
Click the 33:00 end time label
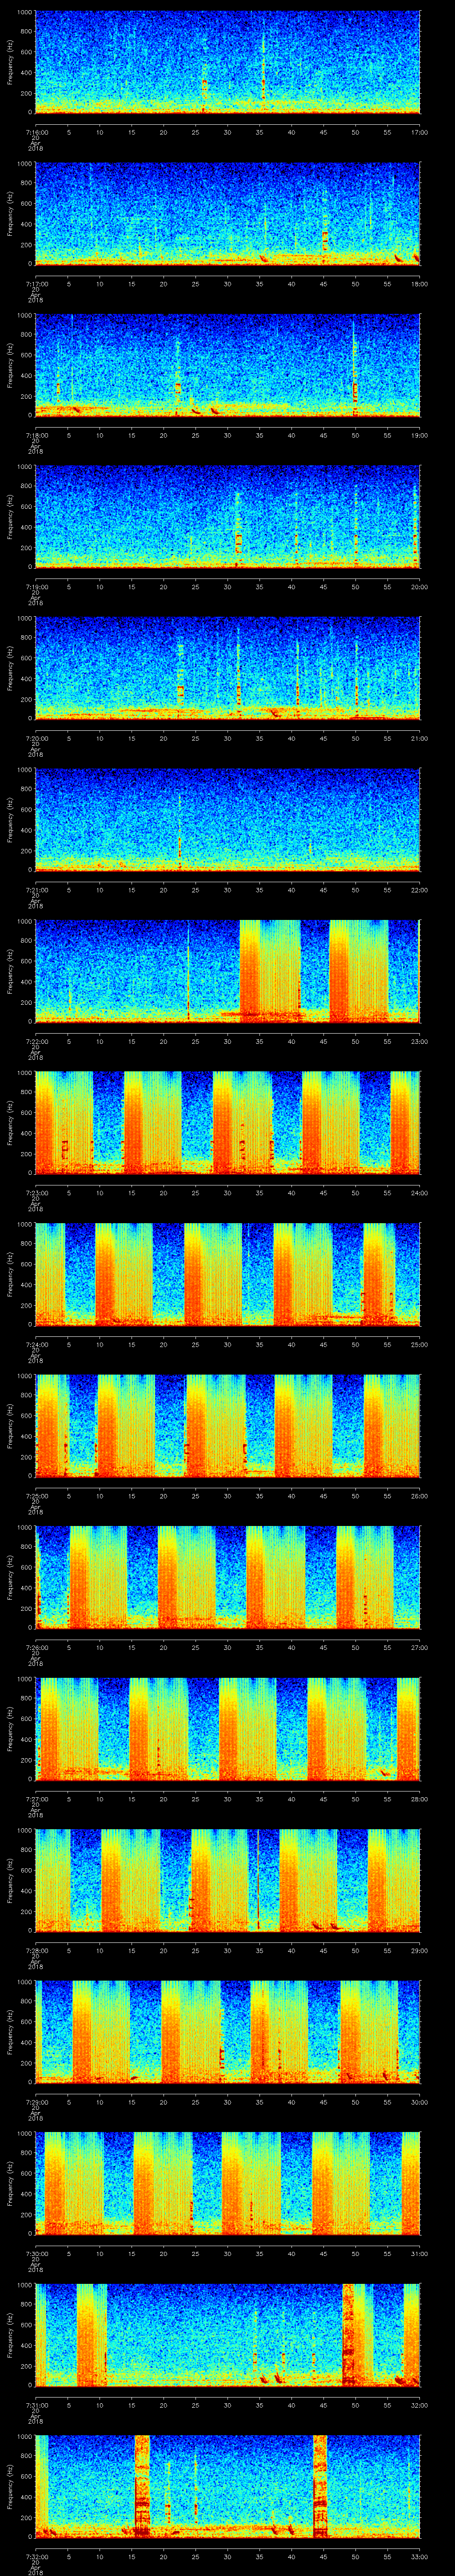[x=418, y=2557]
